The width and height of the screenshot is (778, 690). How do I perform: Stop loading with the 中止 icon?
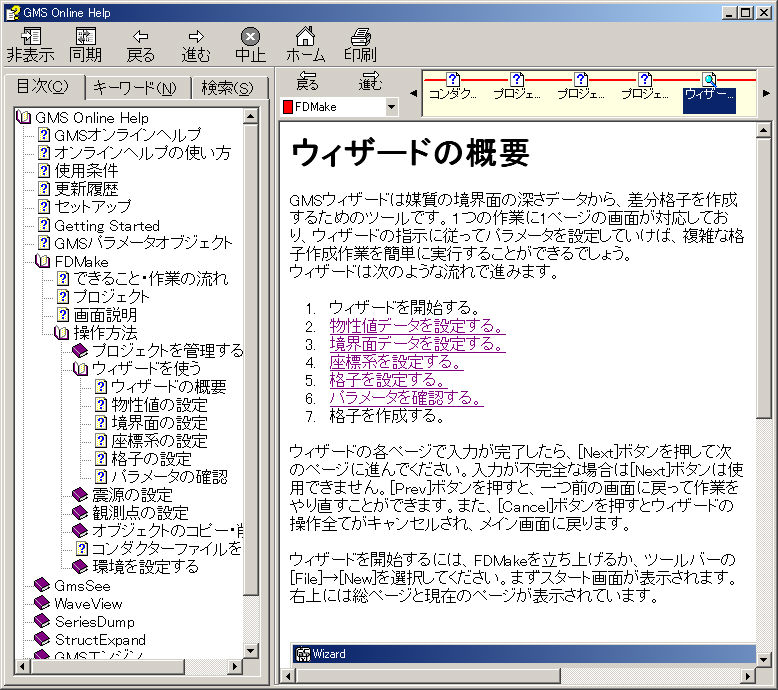coord(250,45)
